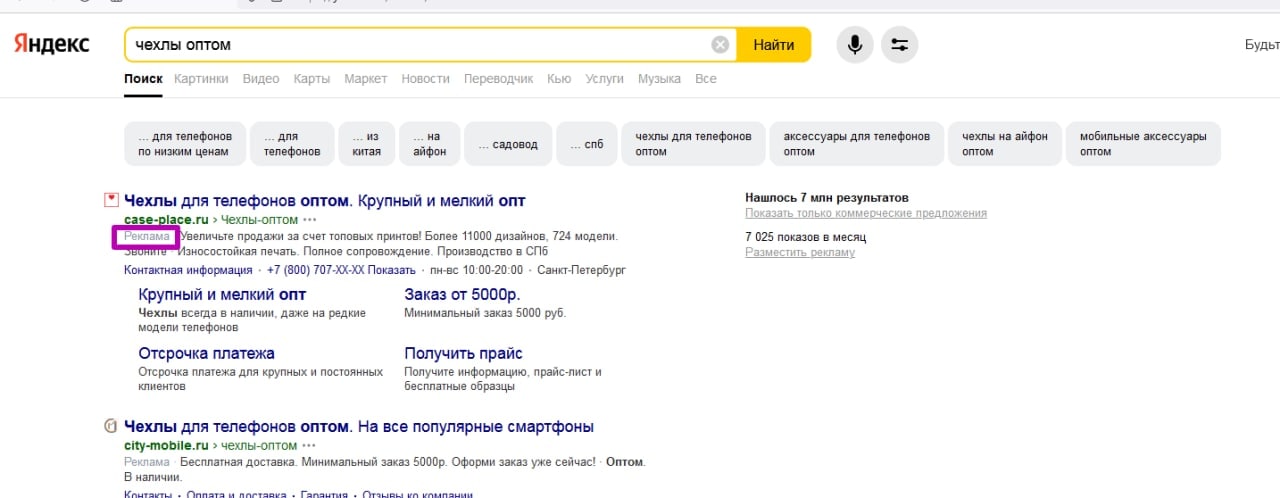The image size is (1280, 498).
Task: Click the text Минимальный заказ 5000 руб.
Action: (485, 313)
